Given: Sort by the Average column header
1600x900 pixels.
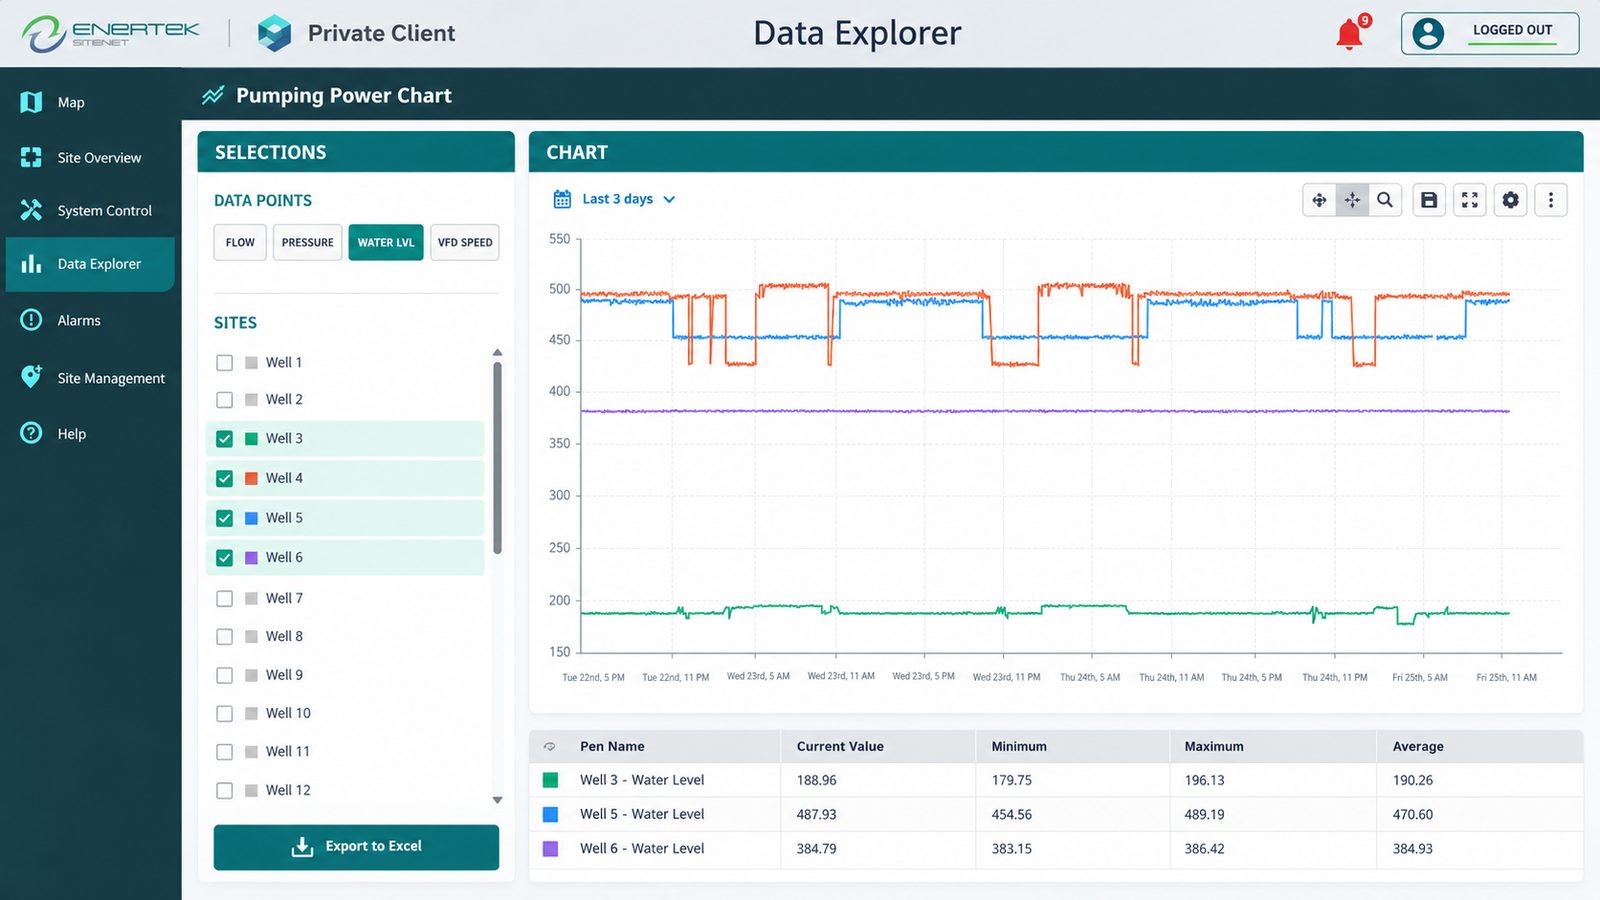Looking at the screenshot, I should click(1418, 746).
